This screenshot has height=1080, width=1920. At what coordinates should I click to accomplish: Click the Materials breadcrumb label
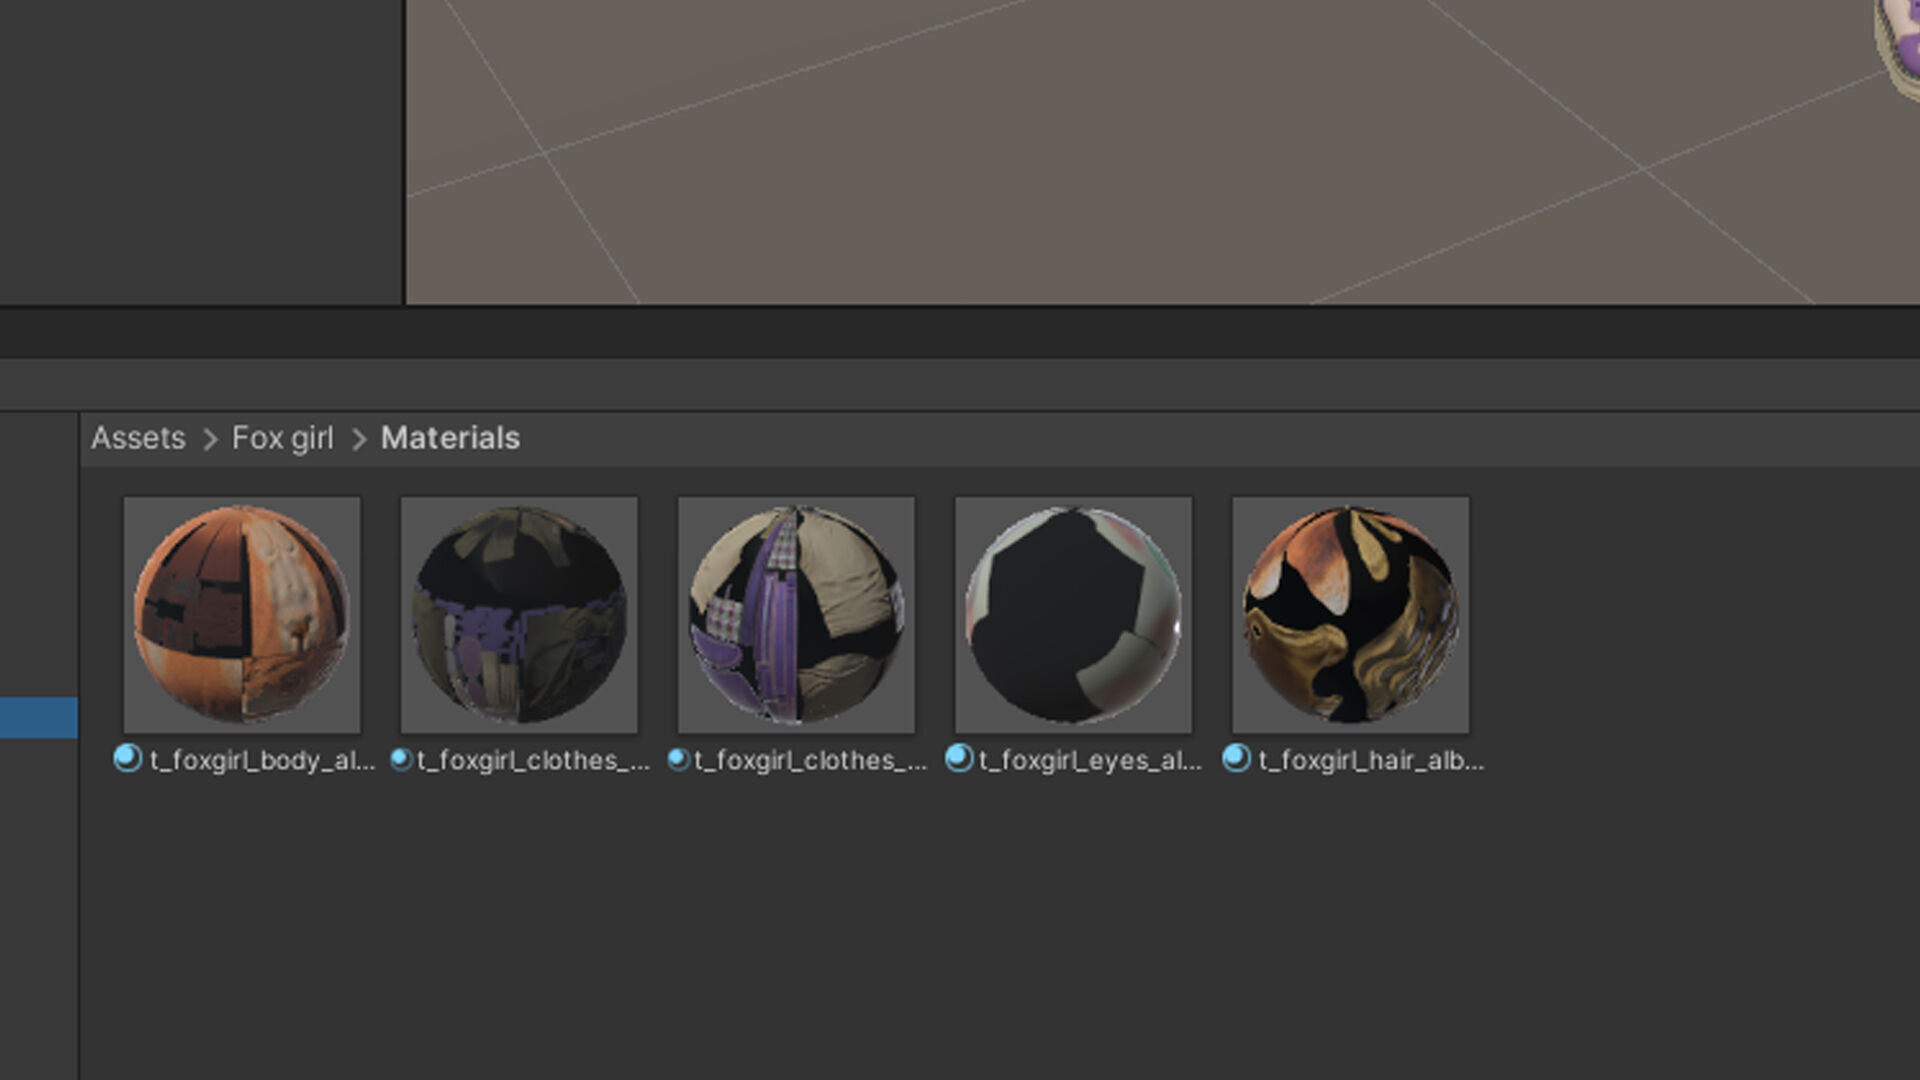click(x=450, y=438)
